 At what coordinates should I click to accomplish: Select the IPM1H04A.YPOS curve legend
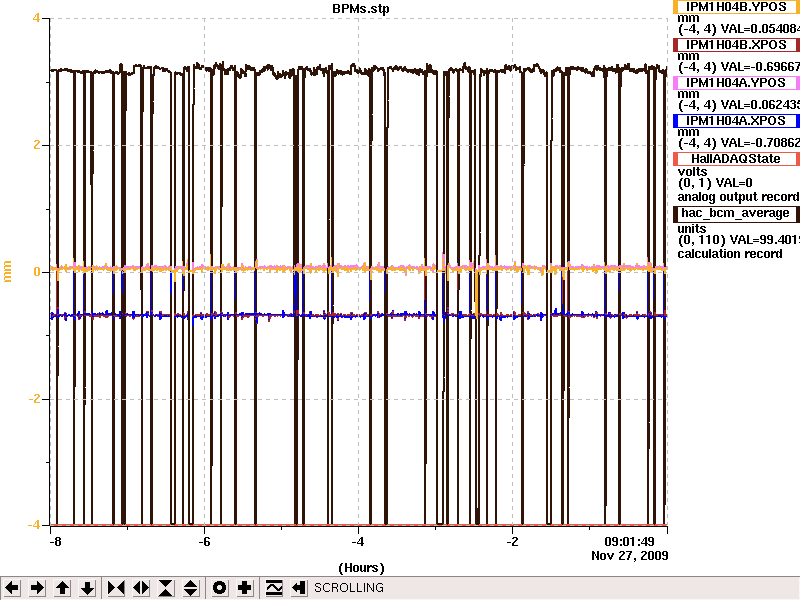[x=736, y=83]
